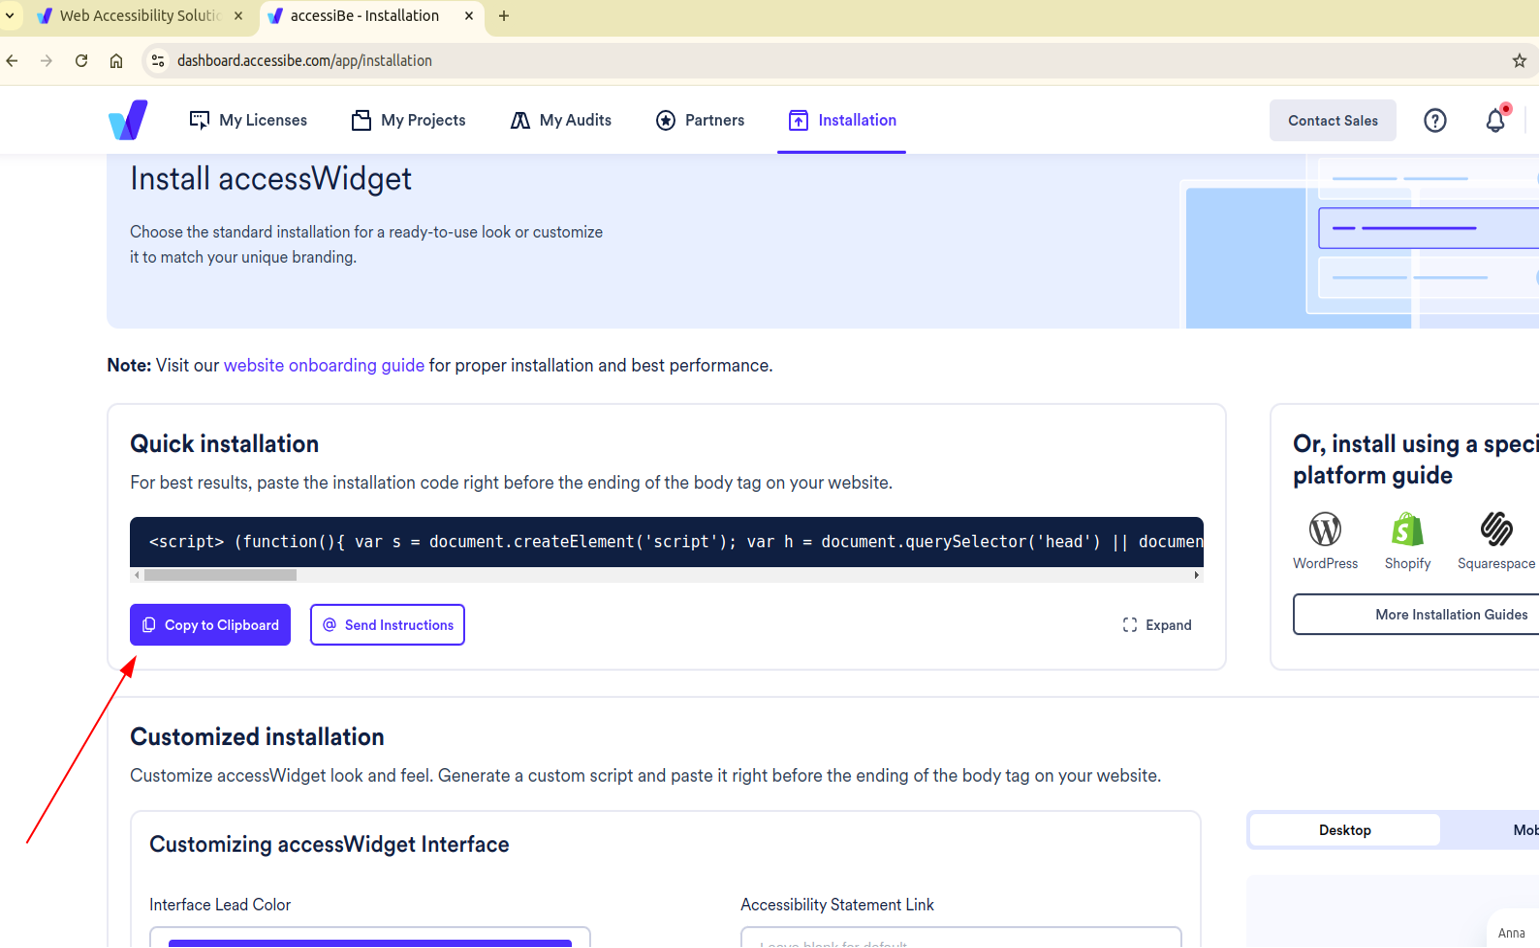Open the tab search dropdown arrow
The image size is (1540, 948).
click(x=10, y=16)
